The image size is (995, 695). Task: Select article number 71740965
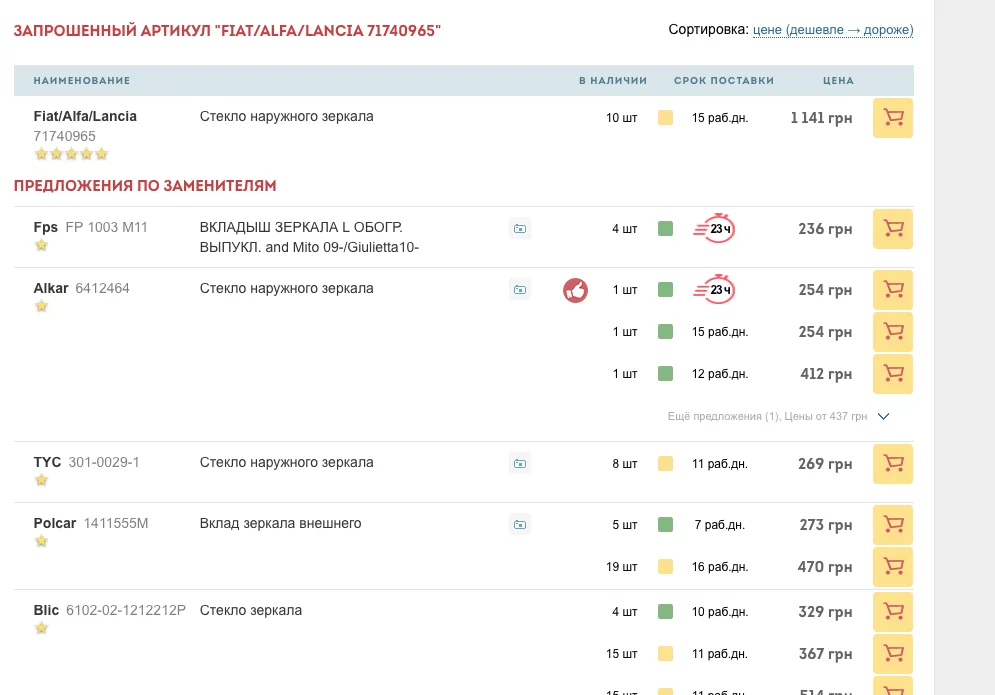click(65, 136)
